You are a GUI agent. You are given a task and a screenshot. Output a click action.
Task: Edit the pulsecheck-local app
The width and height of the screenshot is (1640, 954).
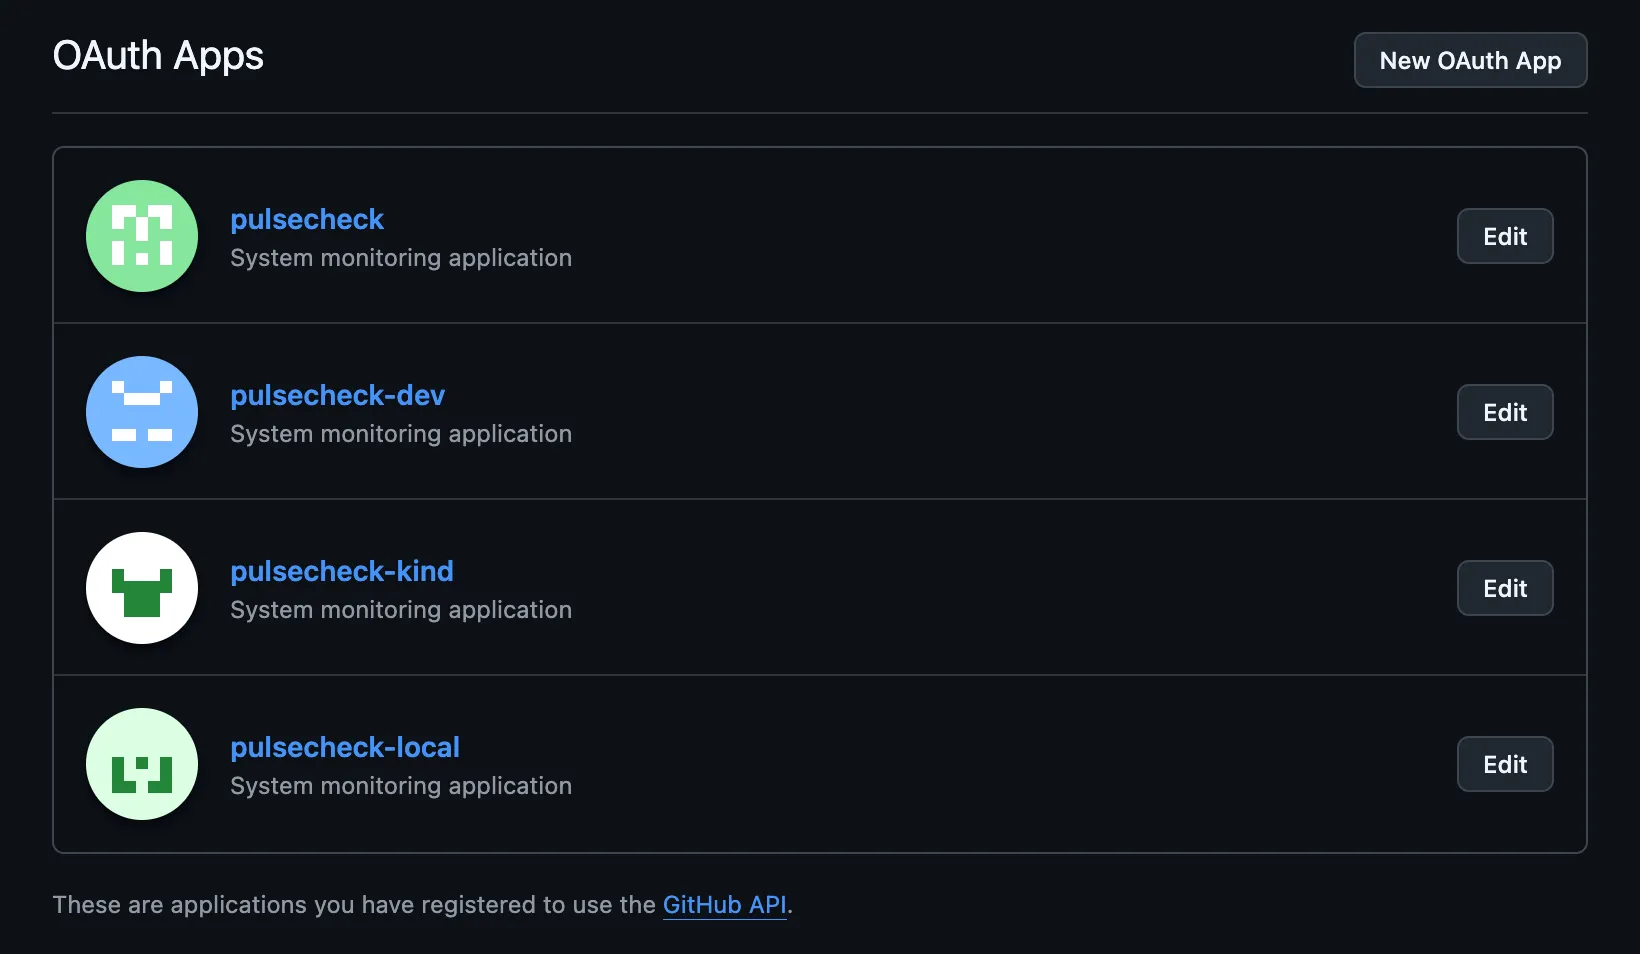point(1505,764)
